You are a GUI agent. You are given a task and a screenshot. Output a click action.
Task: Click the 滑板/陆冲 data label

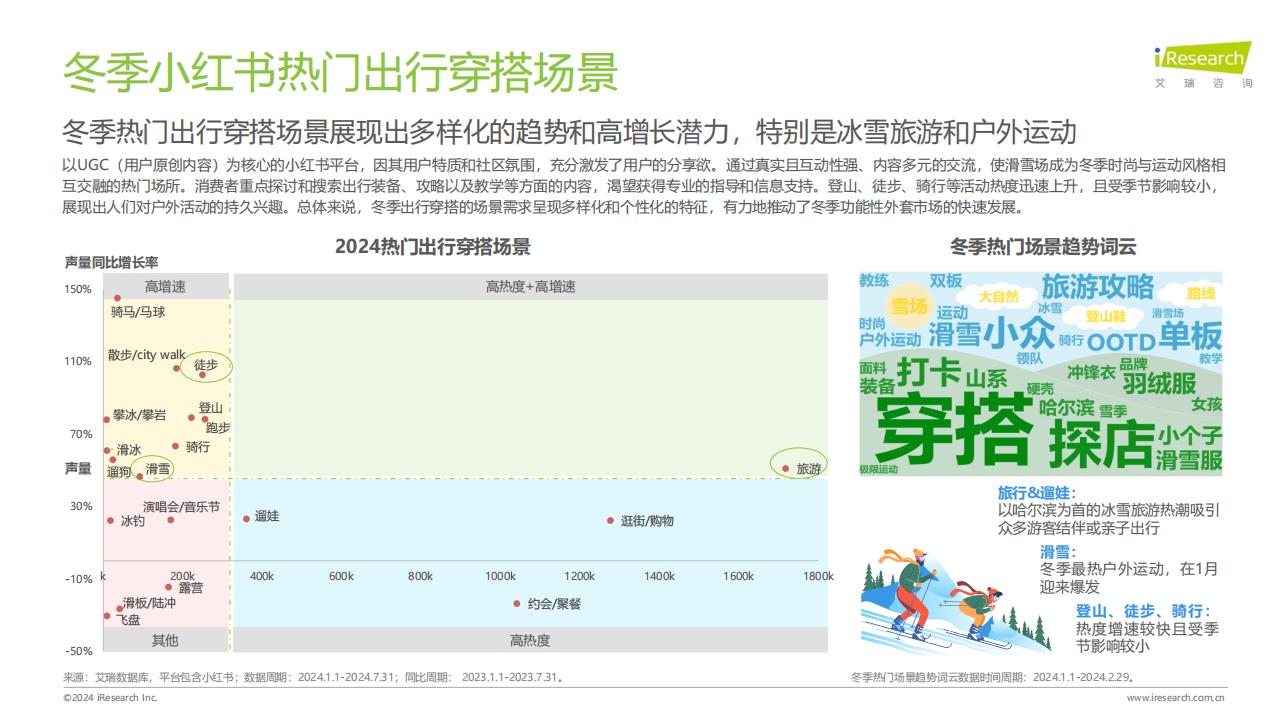coord(151,603)
